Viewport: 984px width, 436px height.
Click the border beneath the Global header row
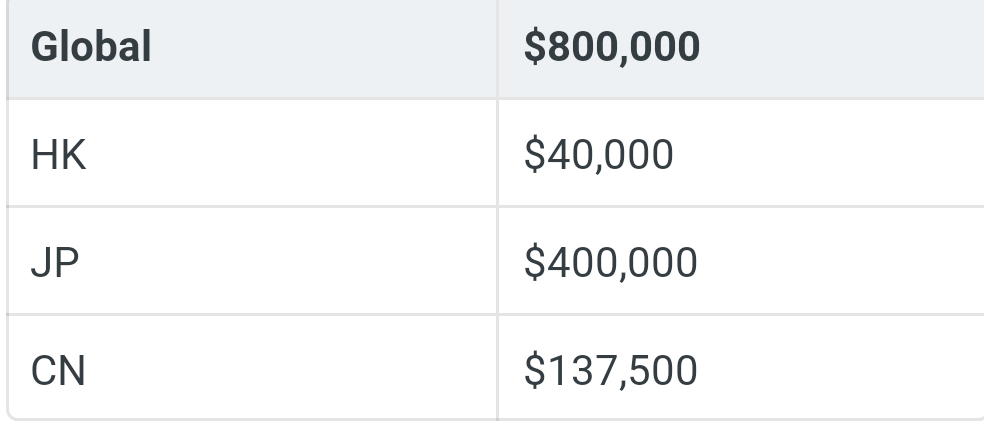(495, 99)
